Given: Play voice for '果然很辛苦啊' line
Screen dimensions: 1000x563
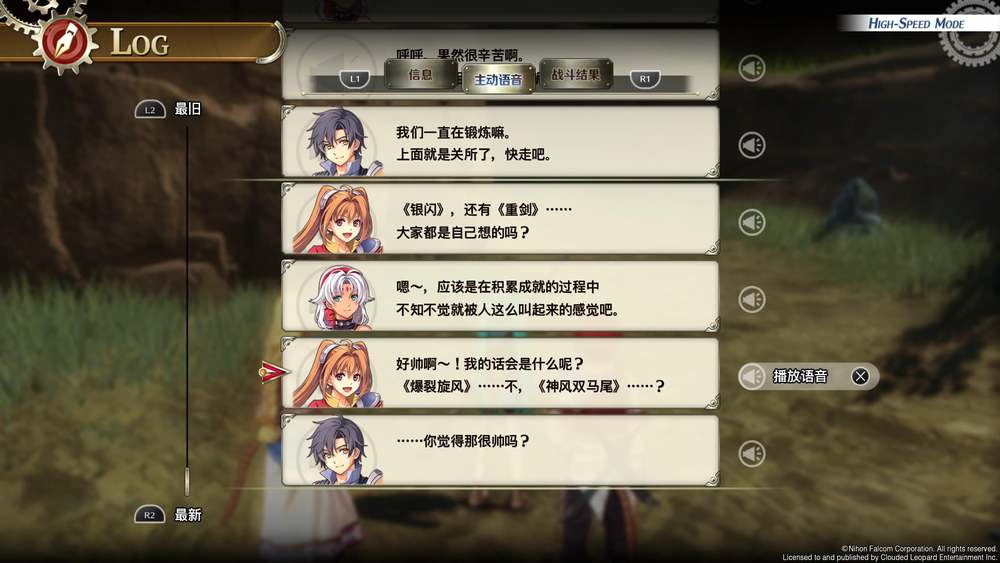Looking at the screenshot, I should [x=752, y=68].
